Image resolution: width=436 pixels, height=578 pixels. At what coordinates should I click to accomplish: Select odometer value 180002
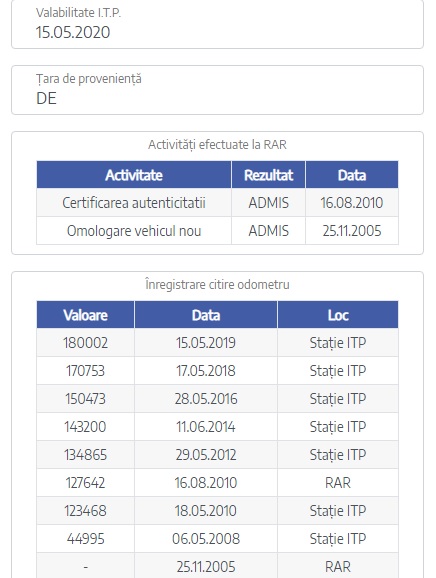coord(86,343)
